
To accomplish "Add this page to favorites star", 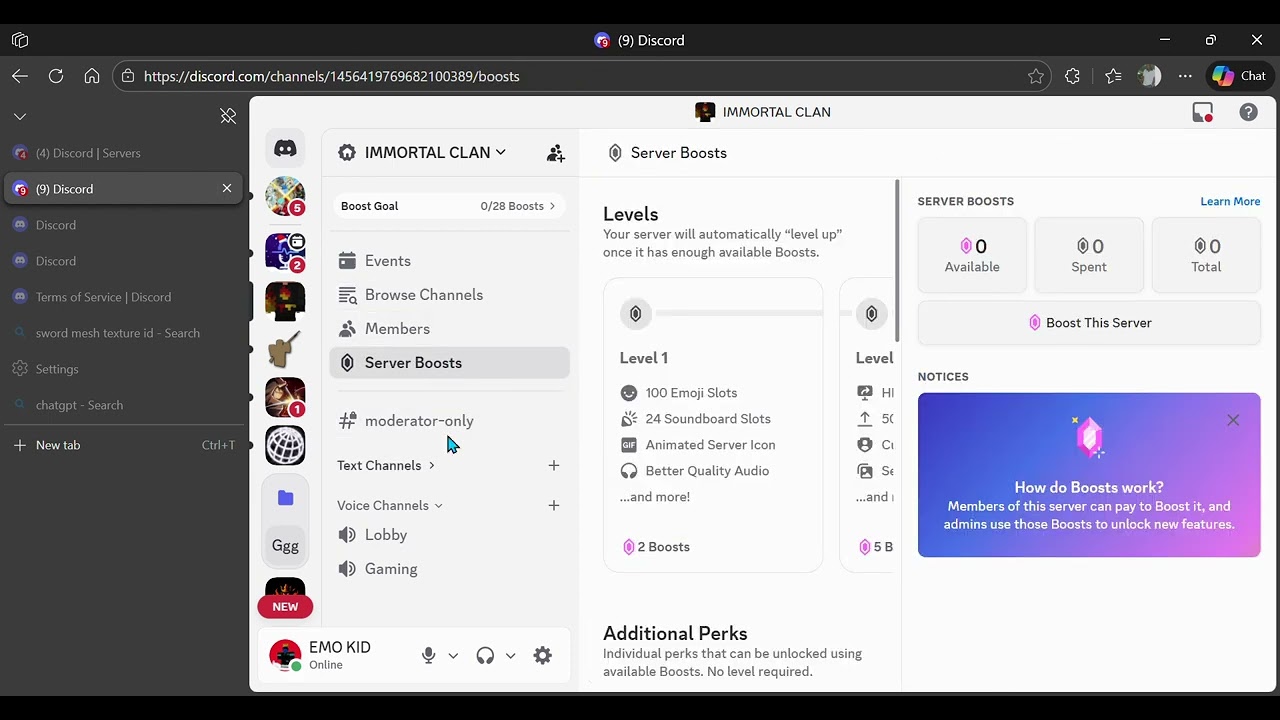I will click(x=1036, y=76).
